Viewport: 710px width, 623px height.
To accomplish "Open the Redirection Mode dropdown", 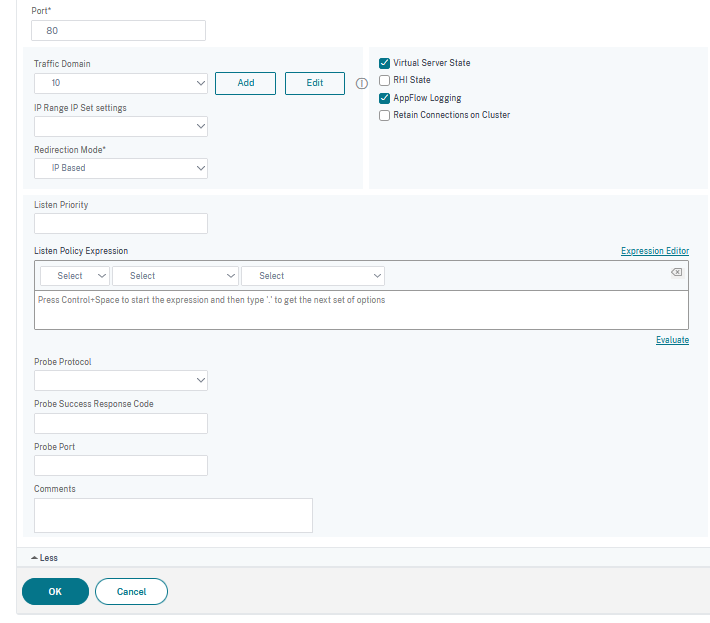I will tap(121, 168).
